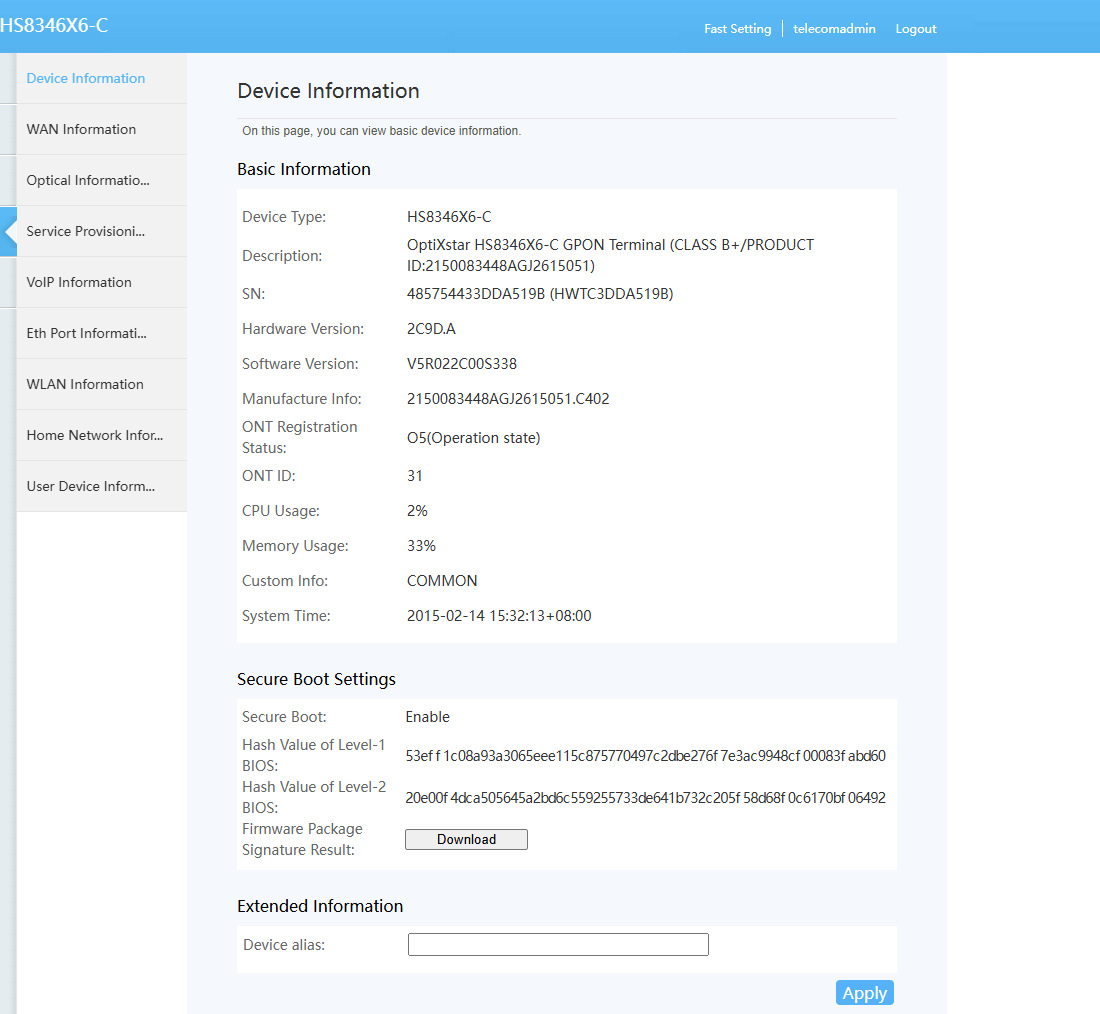This screenshot has width=1100, height=1014.
Task: Click the HS8346X6-C header title
Action: coord(54,25)
